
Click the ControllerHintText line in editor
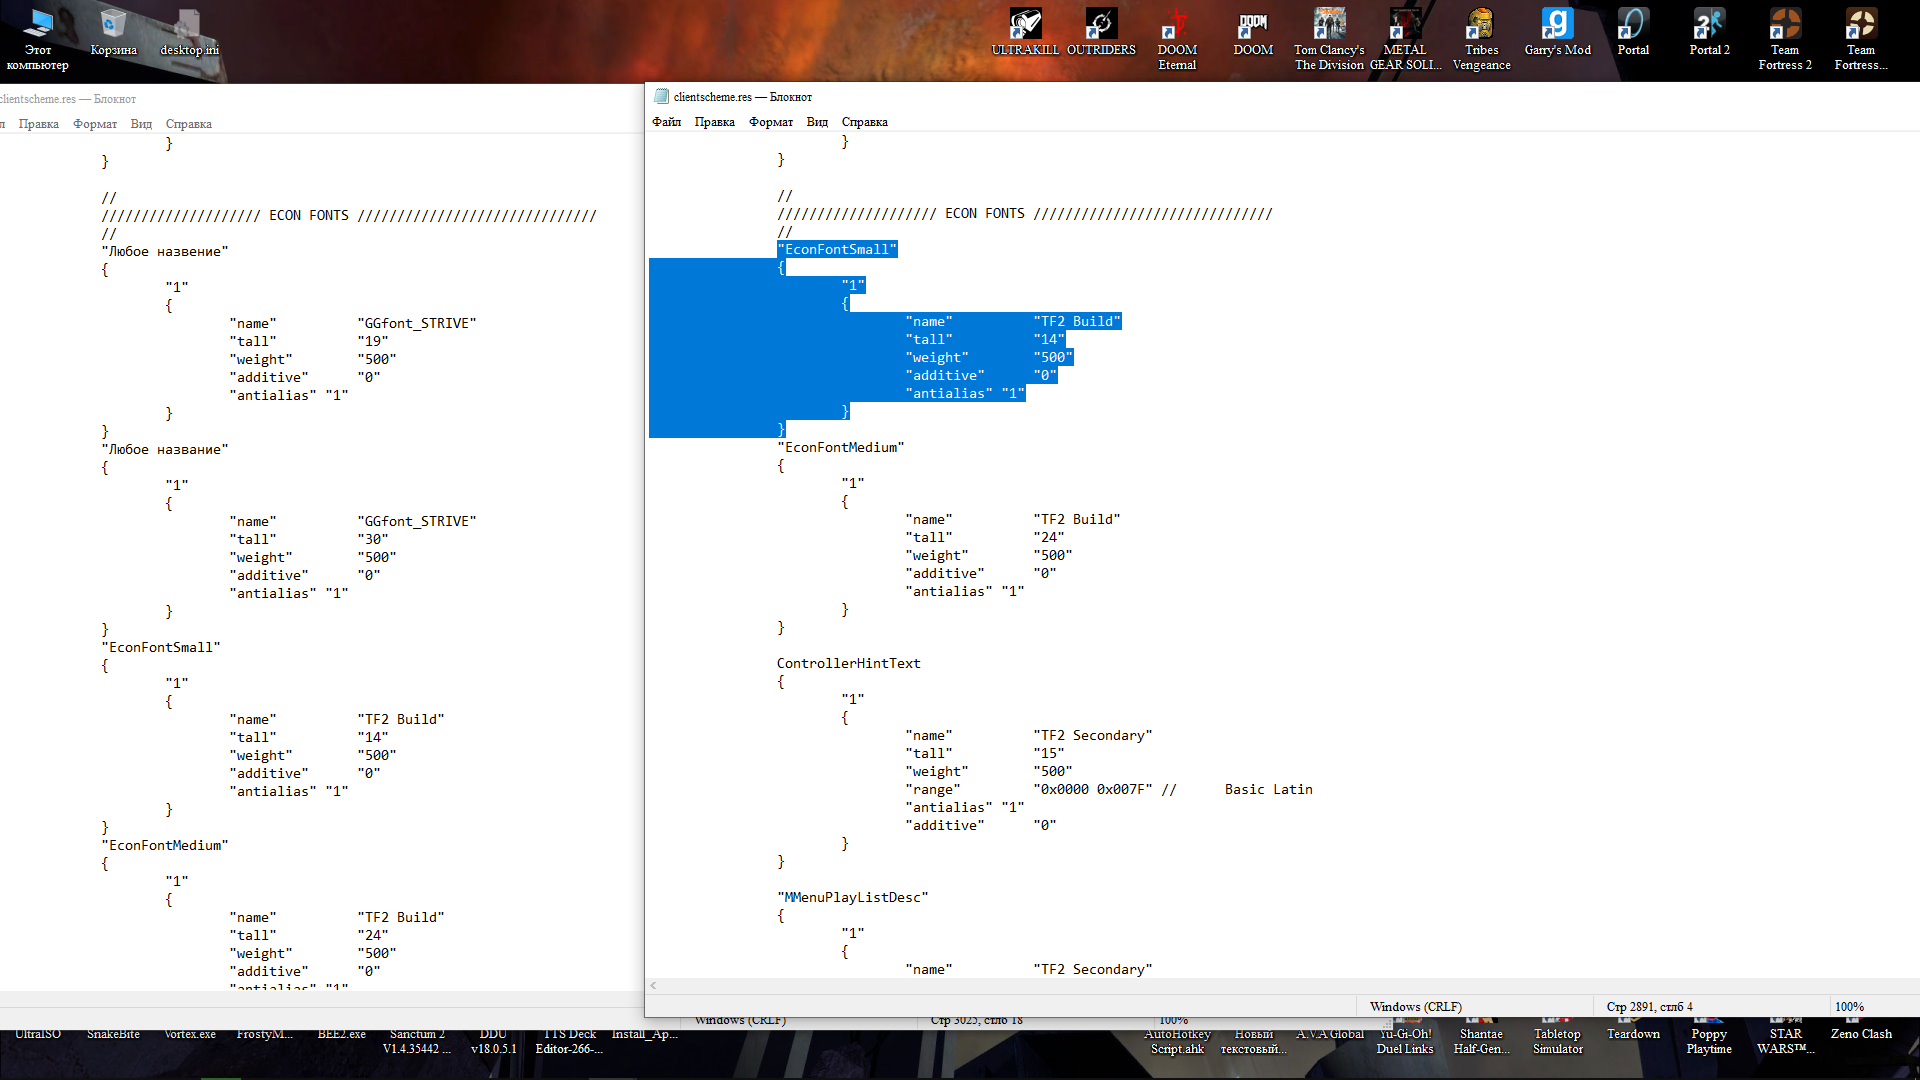[x=848, y=663]
